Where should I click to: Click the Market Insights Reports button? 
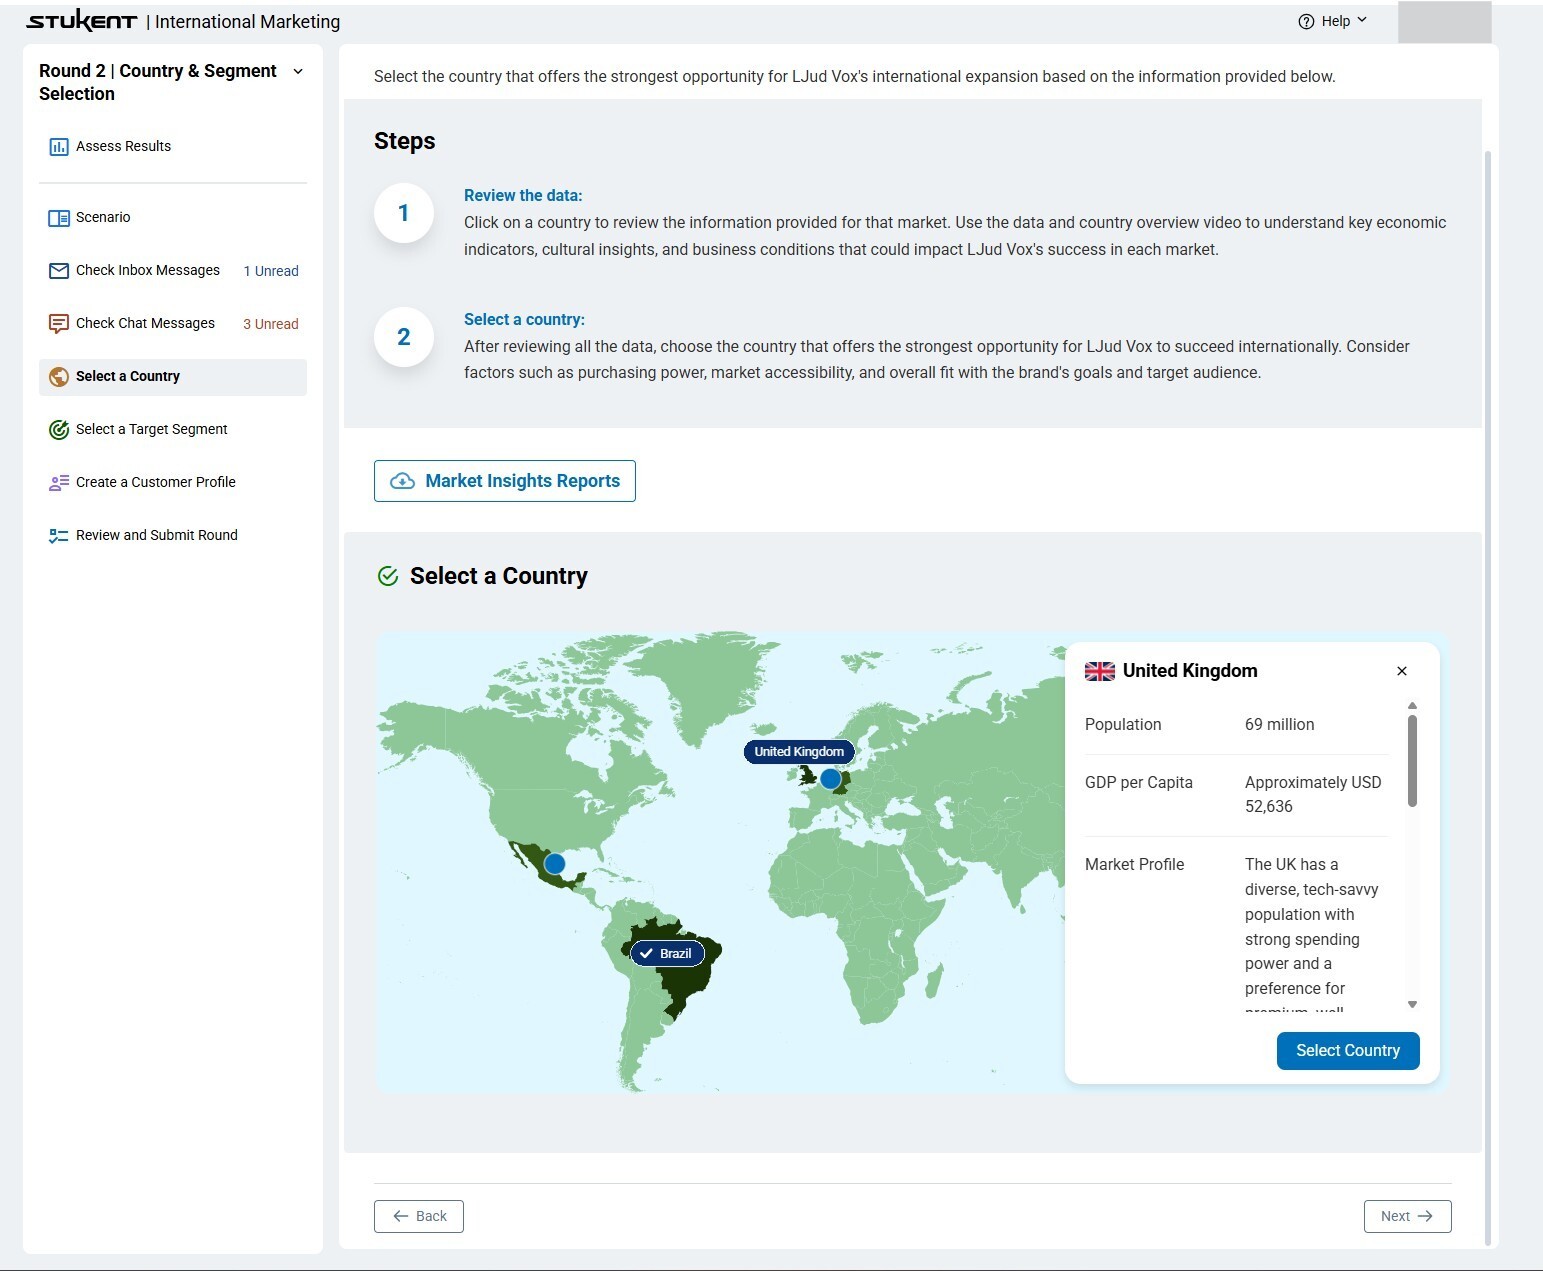[x=505, y=481]
